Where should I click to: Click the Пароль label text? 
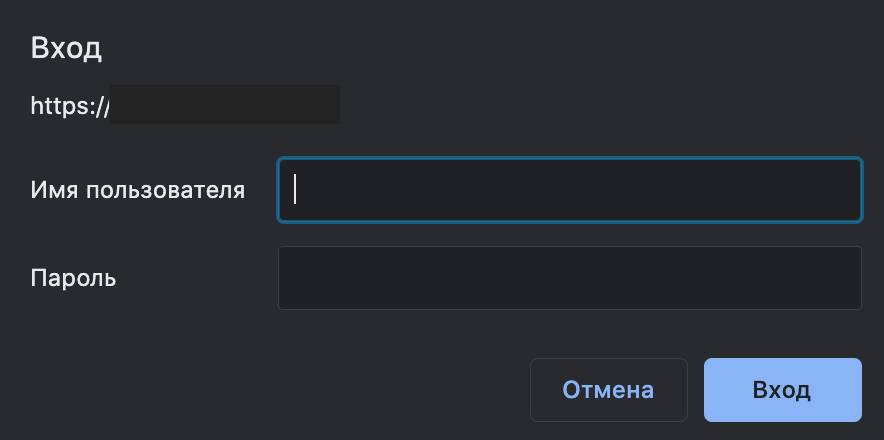(74, 278)
